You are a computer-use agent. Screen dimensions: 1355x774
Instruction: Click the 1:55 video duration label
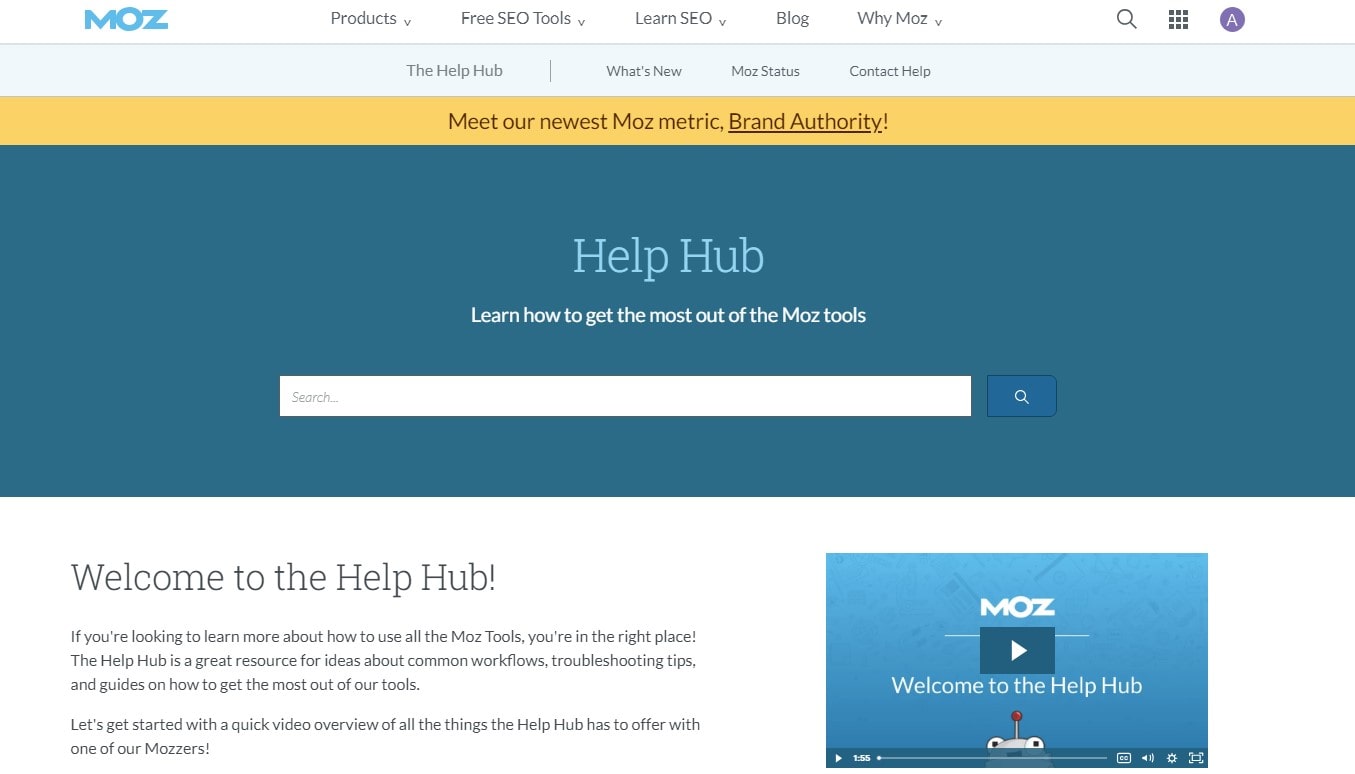861,758
